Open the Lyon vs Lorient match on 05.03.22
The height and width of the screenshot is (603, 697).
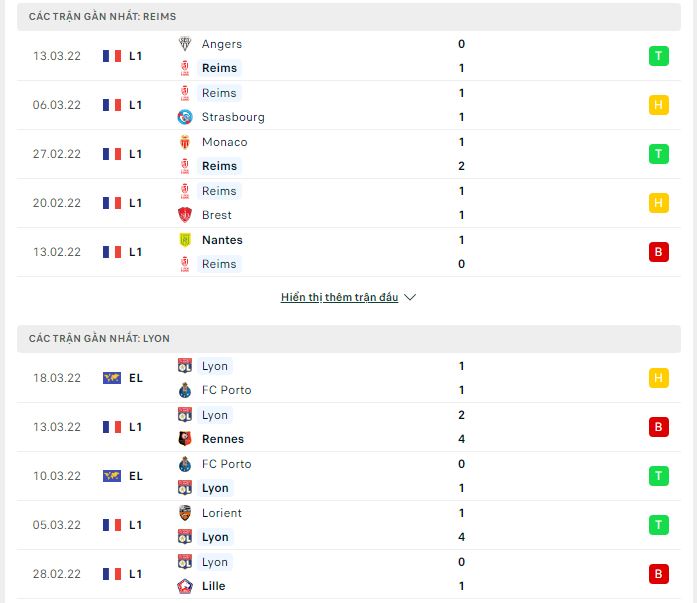348,525
